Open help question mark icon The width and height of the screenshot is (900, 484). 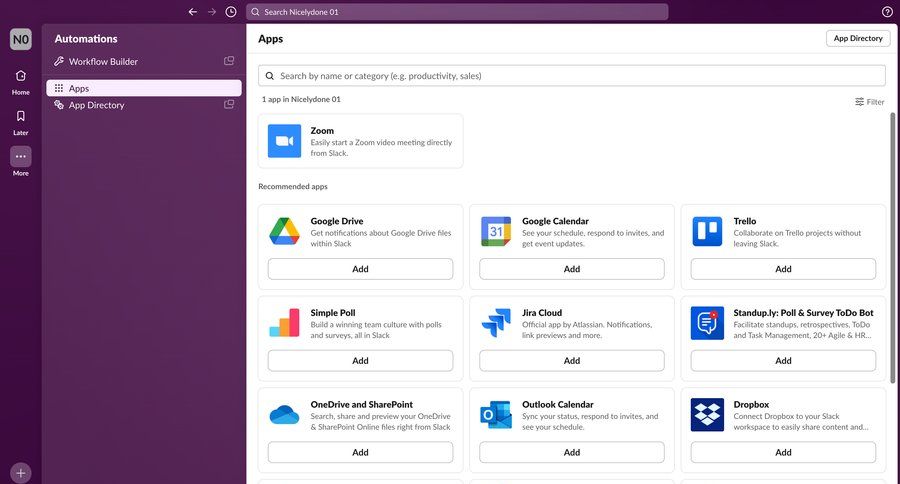pyautogui.click(x=887, y=11)
